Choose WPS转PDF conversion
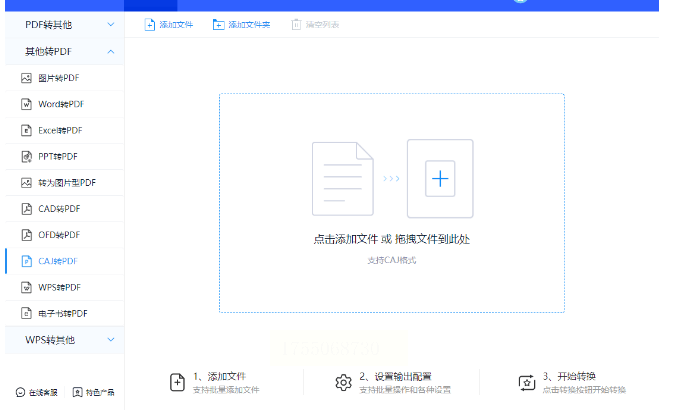The width and height of the screenshot is (677, 410). click(64, 287)
